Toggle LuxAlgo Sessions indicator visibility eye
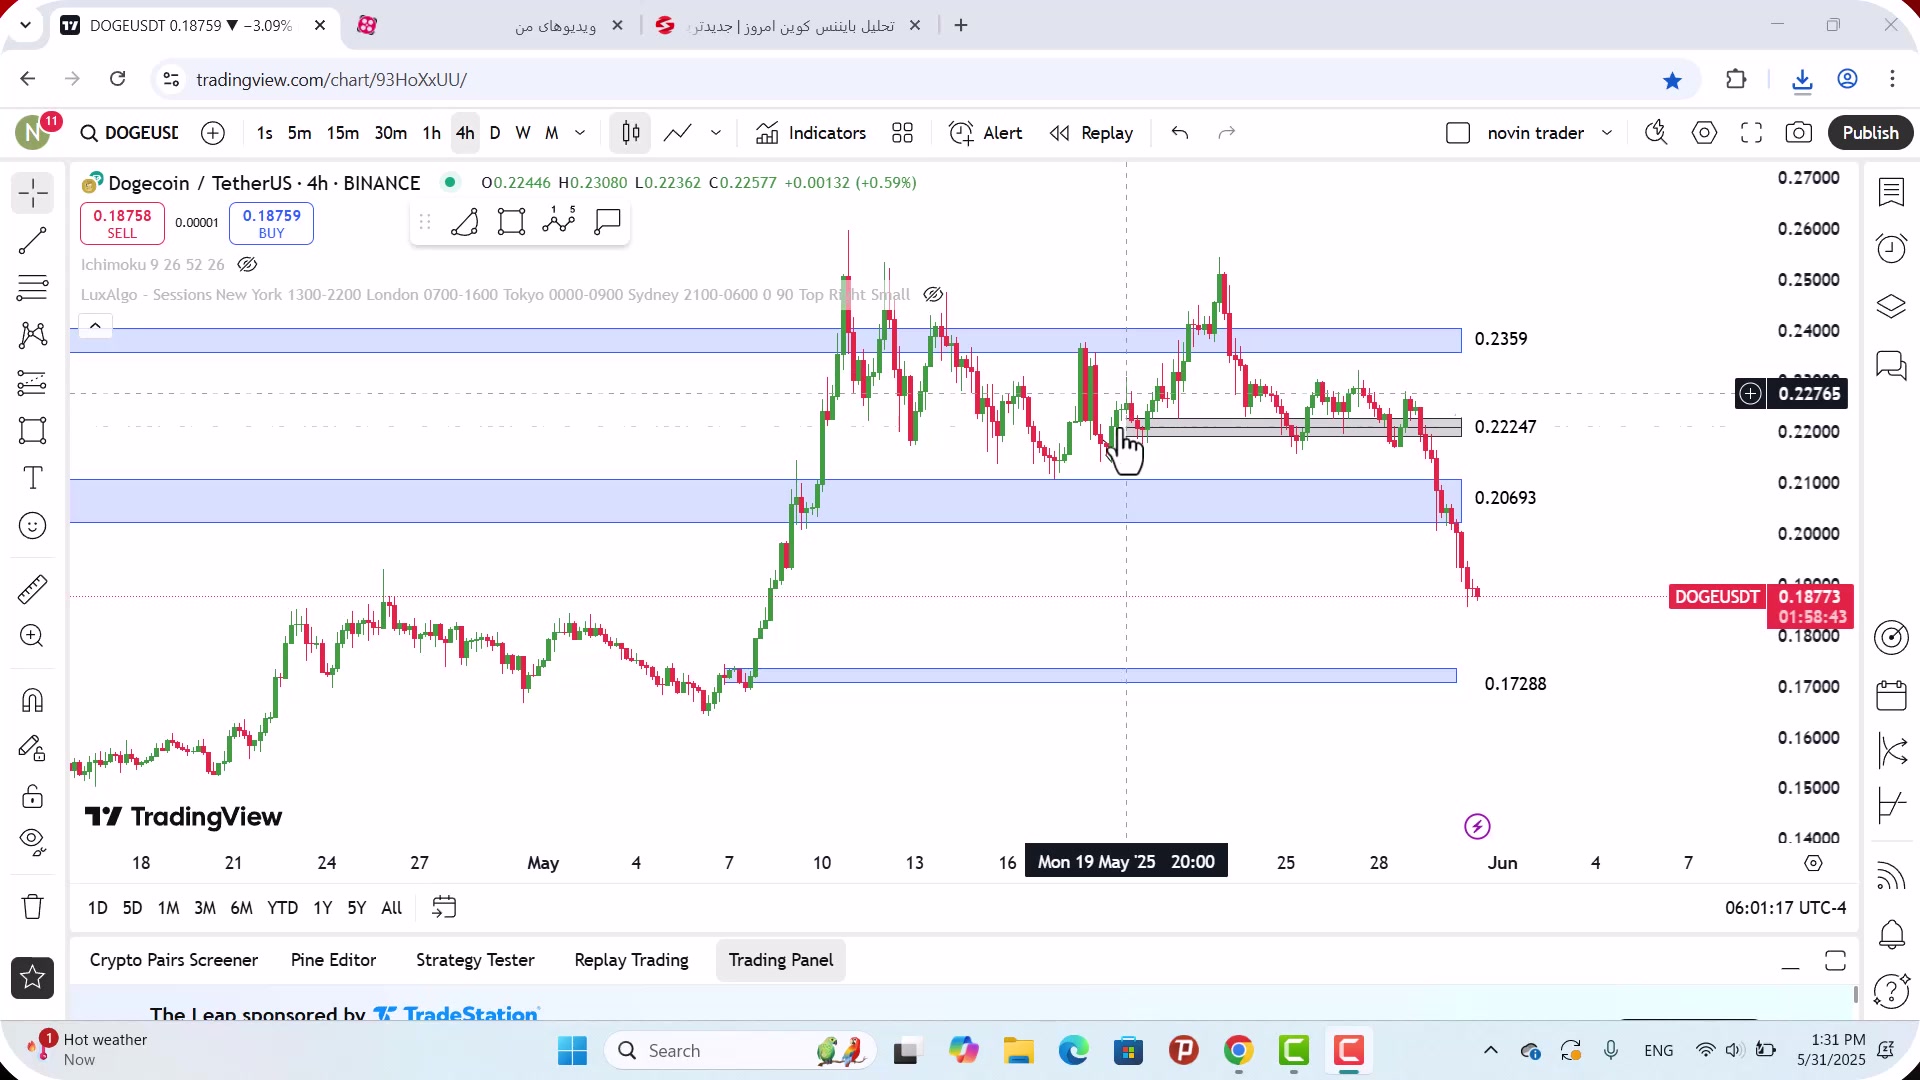The height and width of the screenshot is (1080, 1920). (933, 295)
